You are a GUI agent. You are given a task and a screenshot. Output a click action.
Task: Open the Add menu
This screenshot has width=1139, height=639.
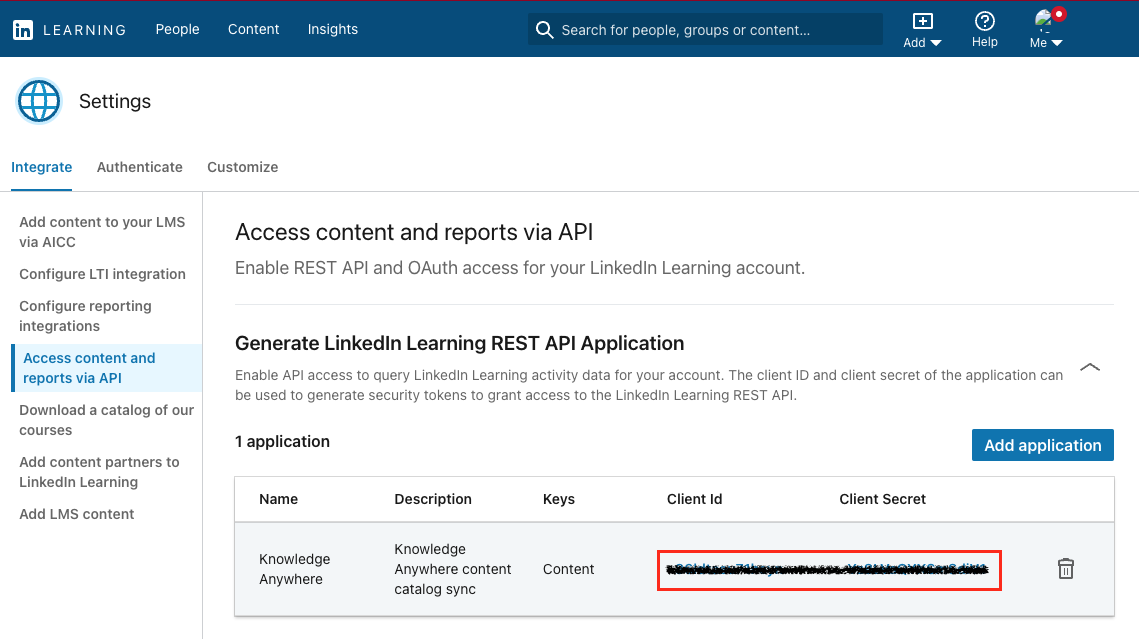[x=922, y=30]
